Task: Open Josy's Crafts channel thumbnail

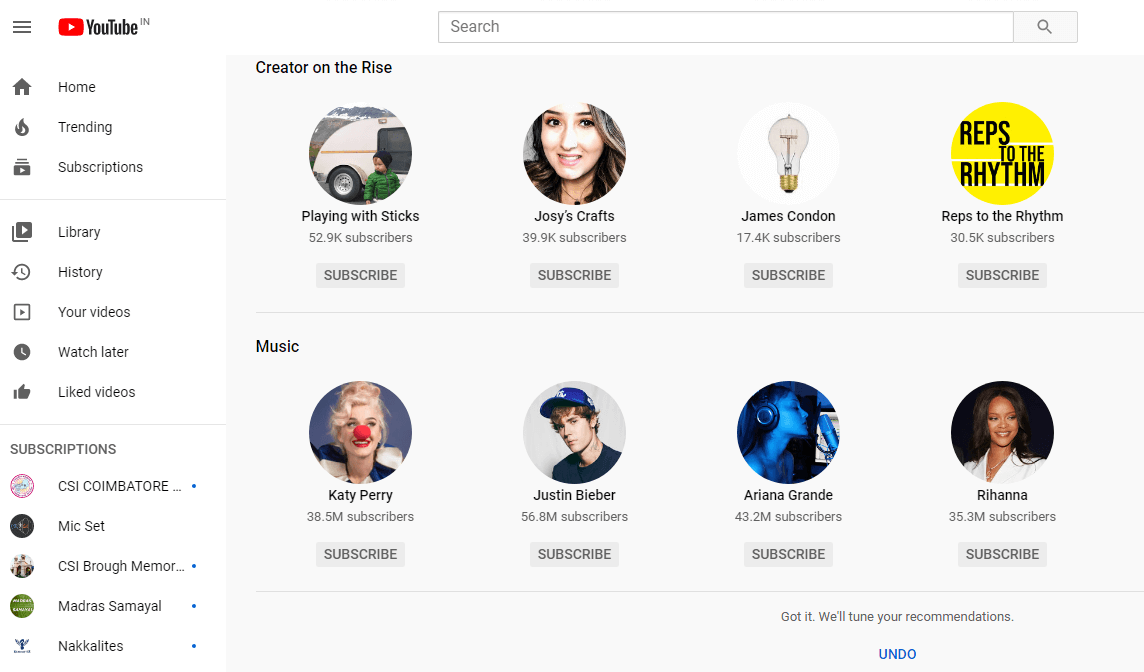Action: [x=574, y=153]
